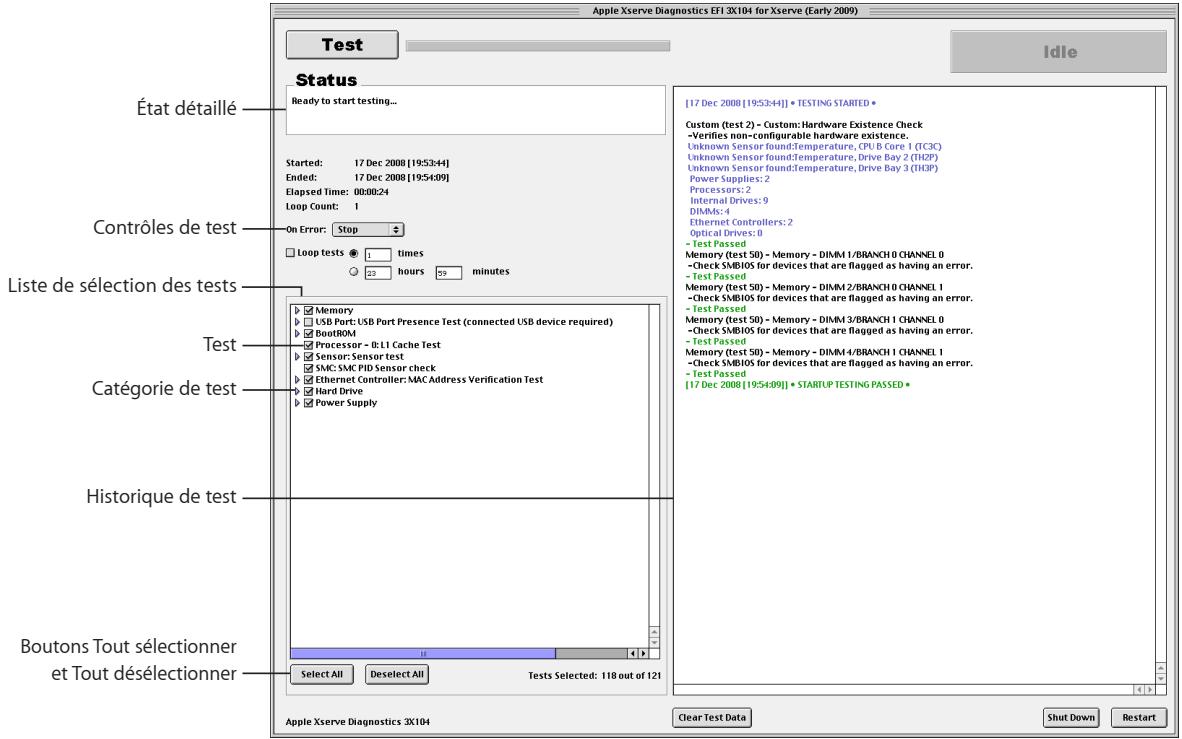Screen dimensions: 1182x739
Task: Expand the Memory test category
Action: tap(297, 311)
